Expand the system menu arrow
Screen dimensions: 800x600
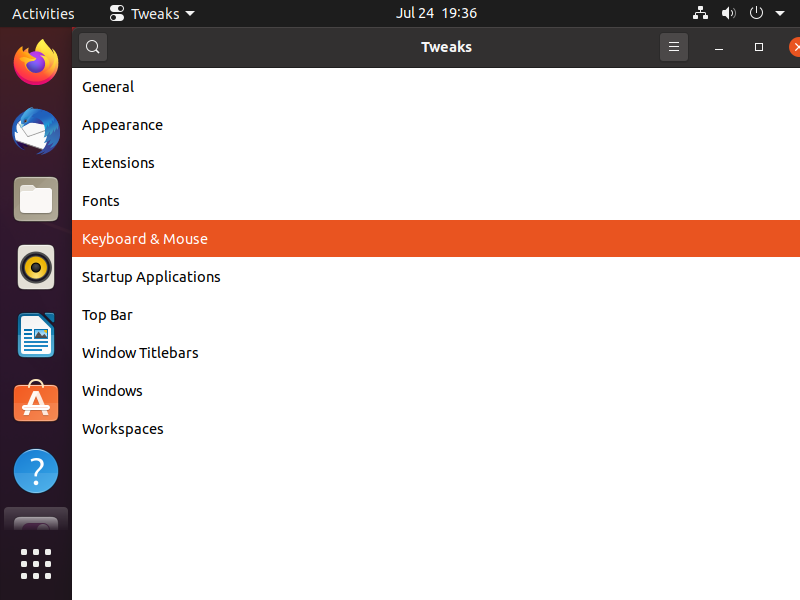(x=780, y=14)
